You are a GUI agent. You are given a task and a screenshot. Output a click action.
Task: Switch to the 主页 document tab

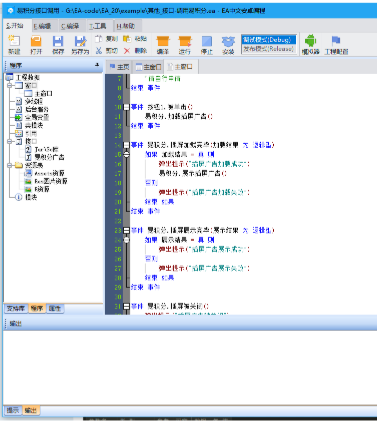click(119, 67)
